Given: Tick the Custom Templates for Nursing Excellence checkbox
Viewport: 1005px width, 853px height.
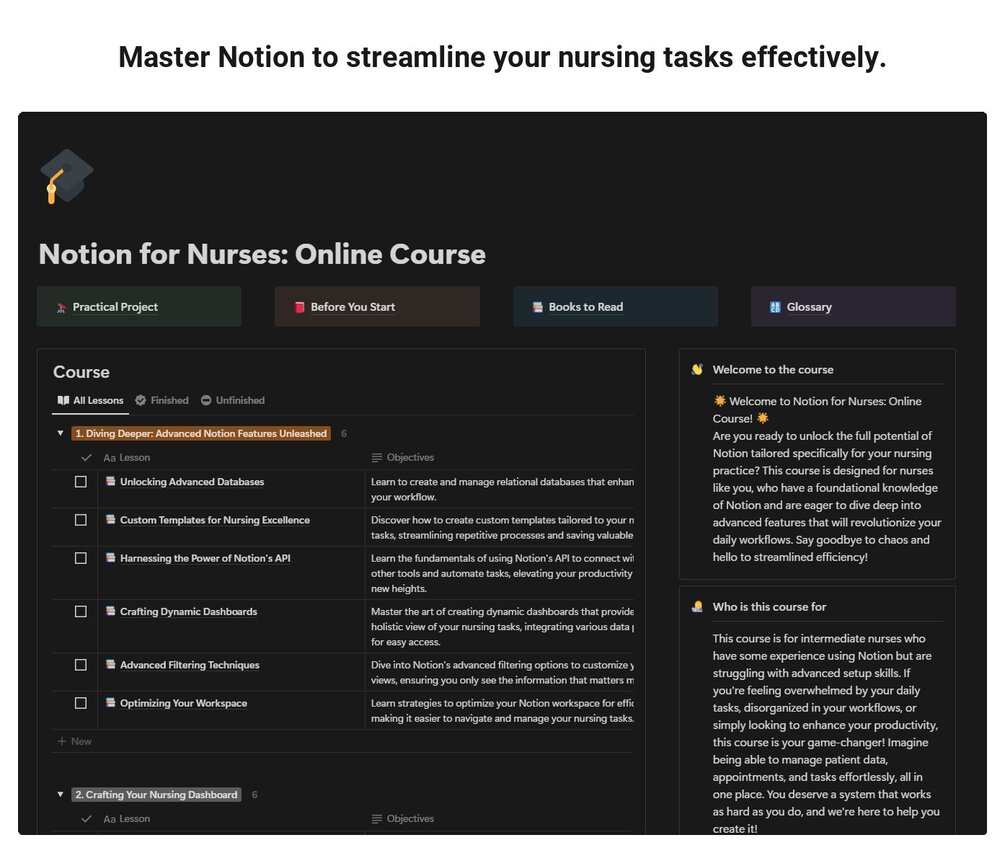Looking at the screenshot, I should click(81, 520).
